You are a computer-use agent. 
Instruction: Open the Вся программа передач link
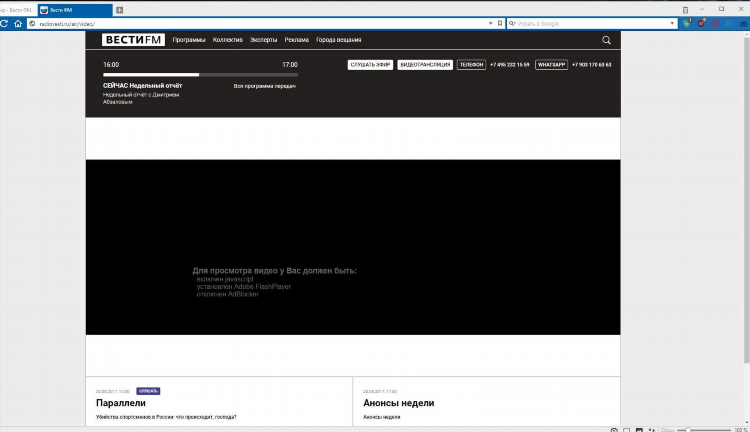[x=265, y=86]
